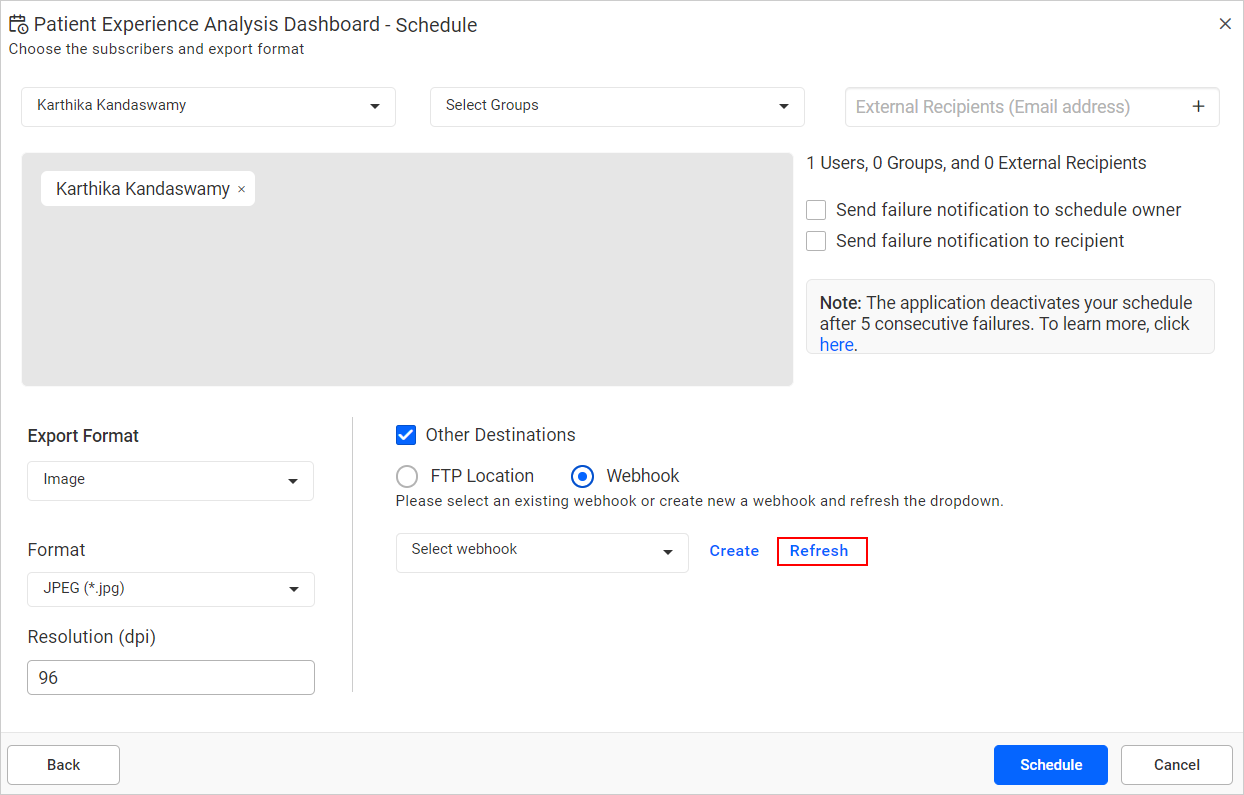Open the 'here' learn more link

pyautogui.click(x=836, y=345)
